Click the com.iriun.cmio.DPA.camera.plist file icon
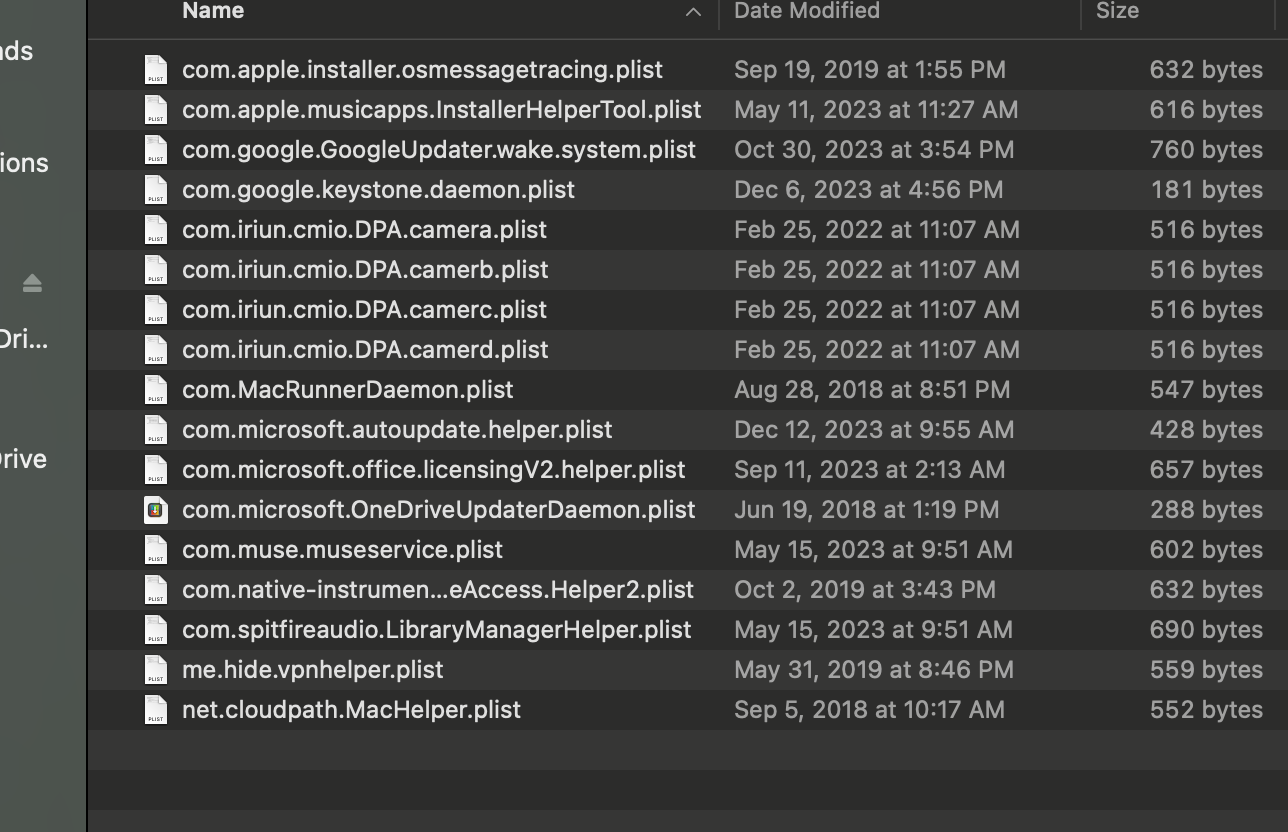Viewport: 1288px width, 832px height. click(x=155, y=230)
